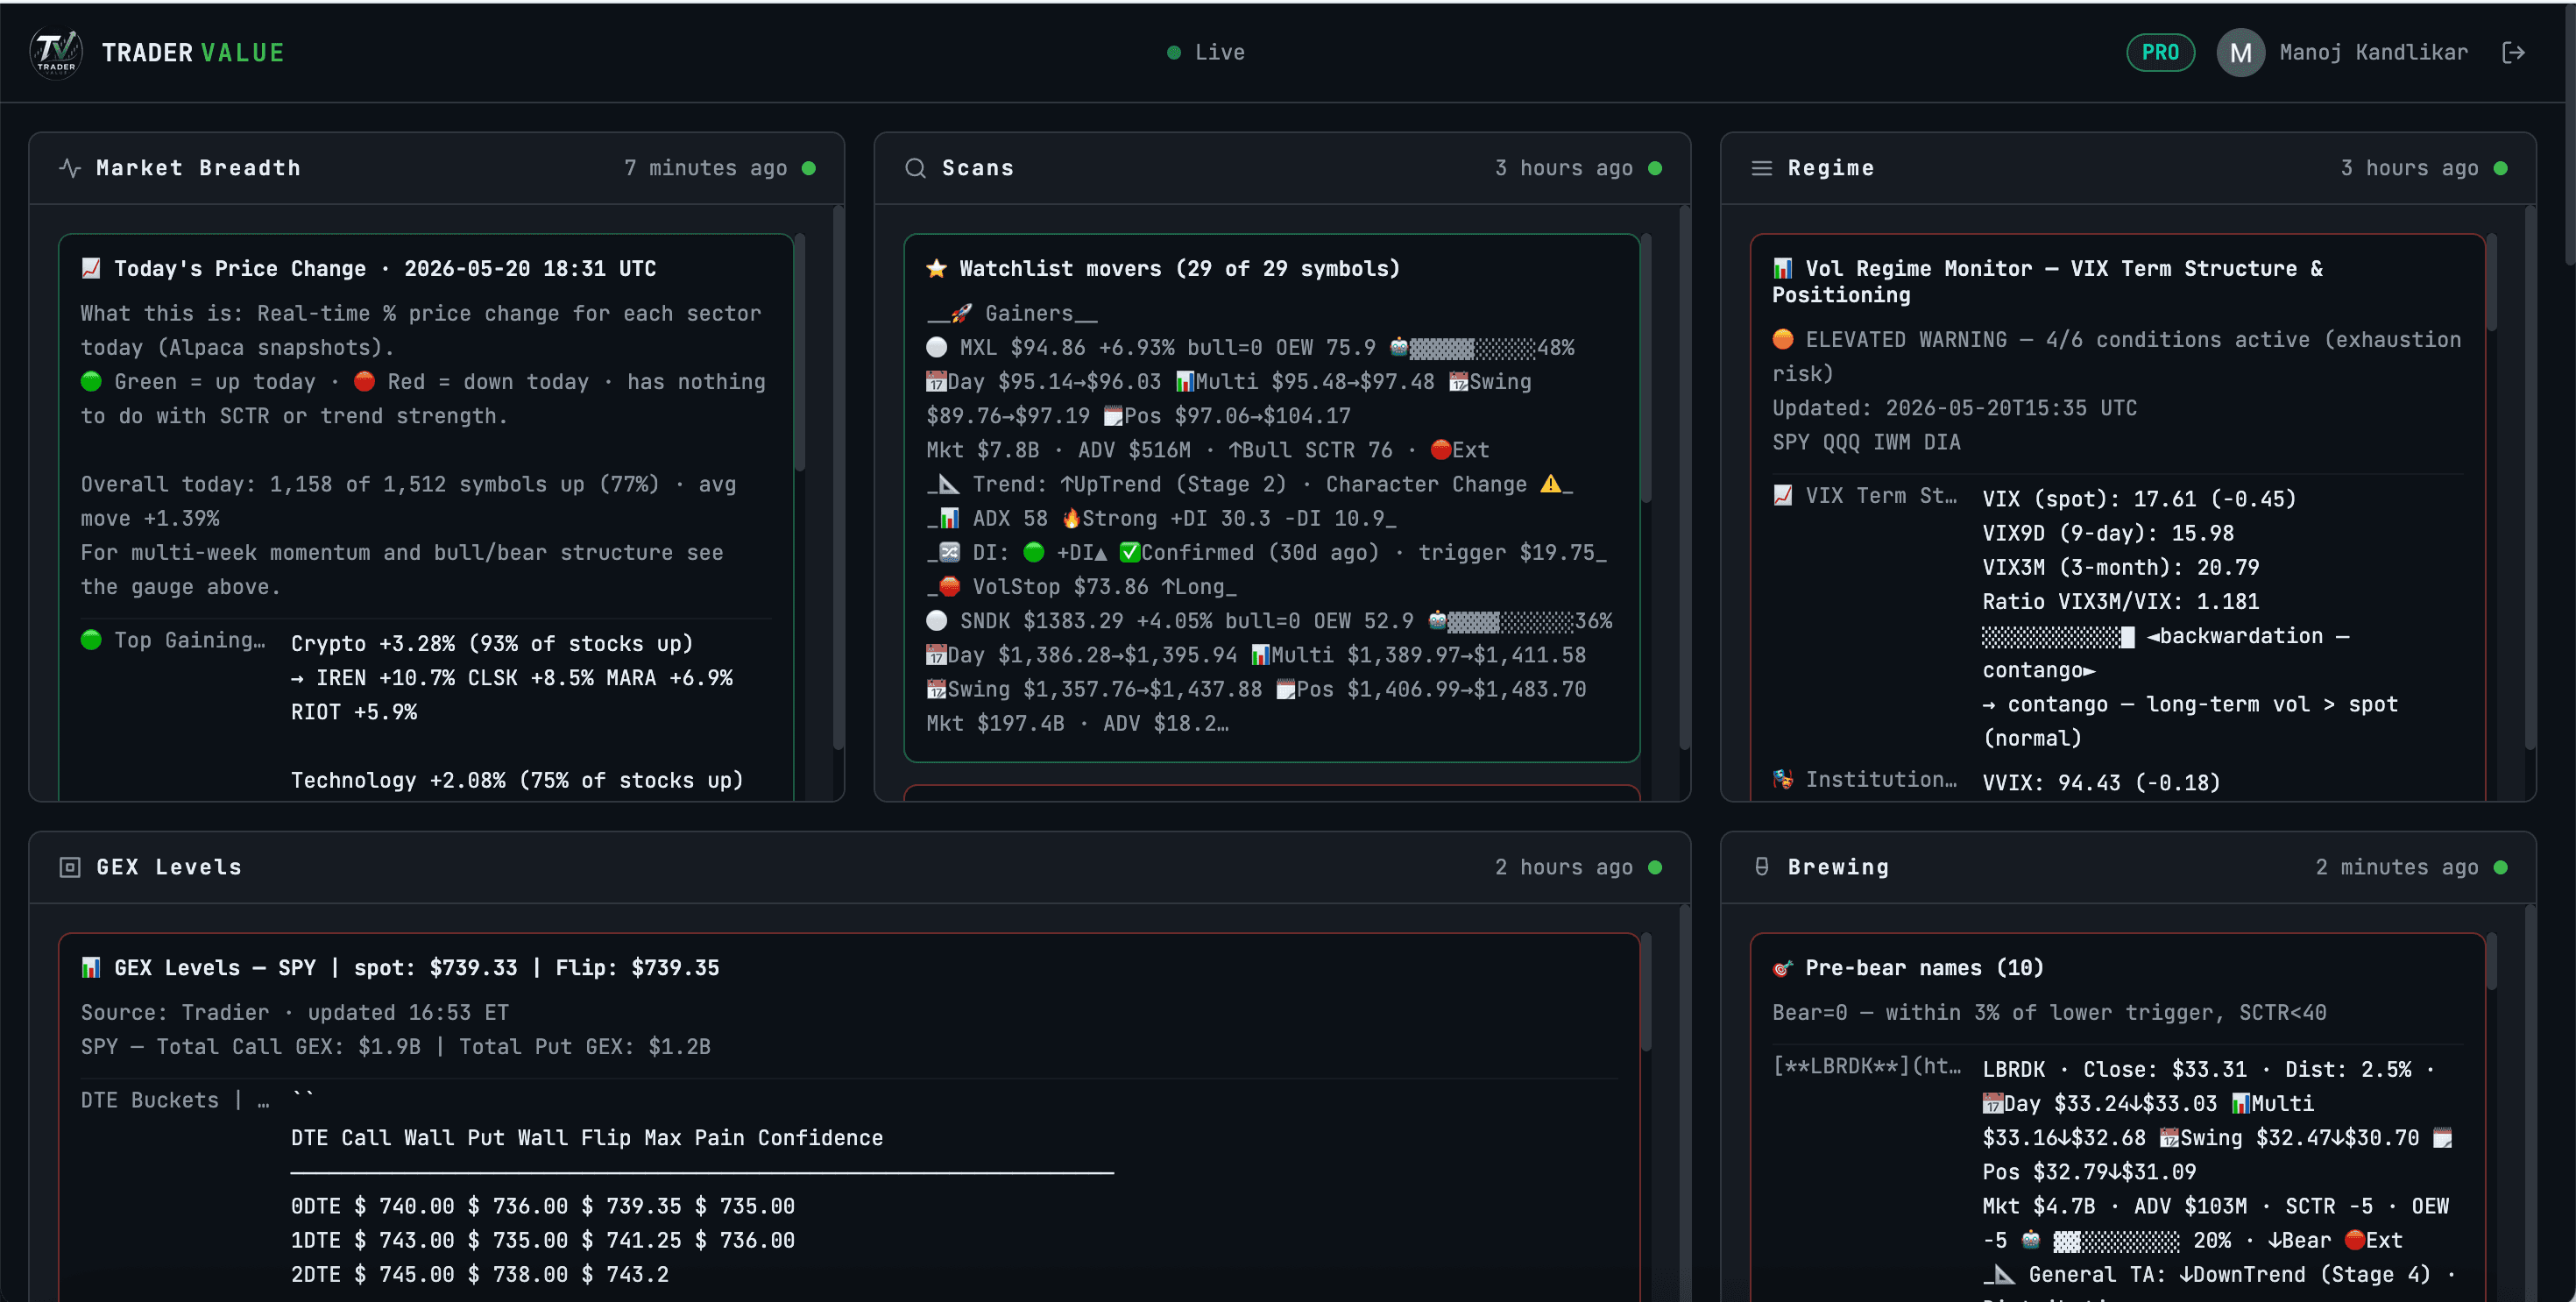Click the bar chart icon beside GEX Levels — SPY
This screenshot has width=2576, height=1302.
coord(91,967)
